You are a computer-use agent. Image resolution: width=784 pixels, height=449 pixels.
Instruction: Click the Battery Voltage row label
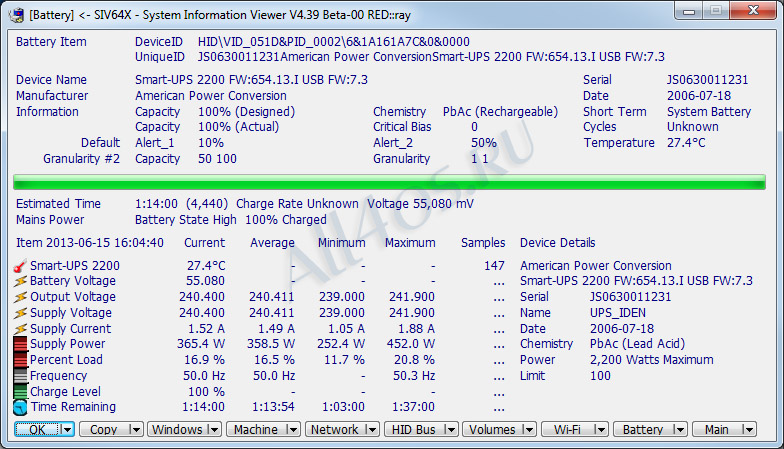coord(73,282)
